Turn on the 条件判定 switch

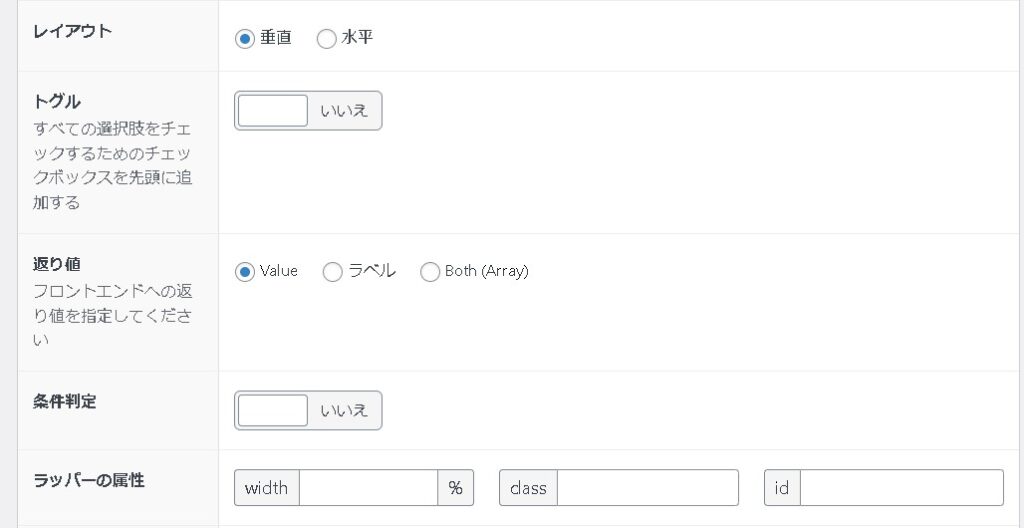point(308,410)
